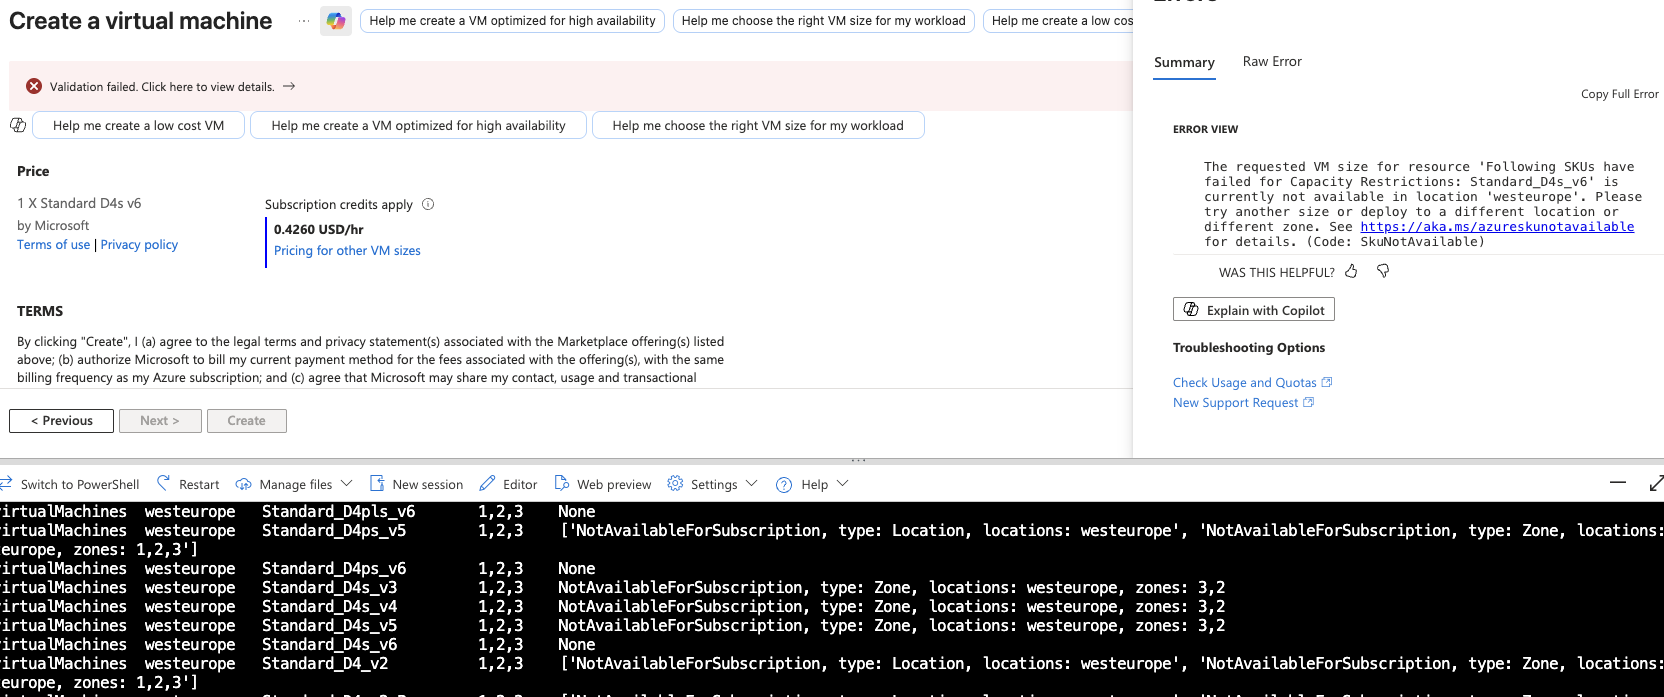The height and width of the screenshot is (697, 1664).
Task: Click top 'Help me choose the right VM size' suggestion
Action: tap(824, 20)
